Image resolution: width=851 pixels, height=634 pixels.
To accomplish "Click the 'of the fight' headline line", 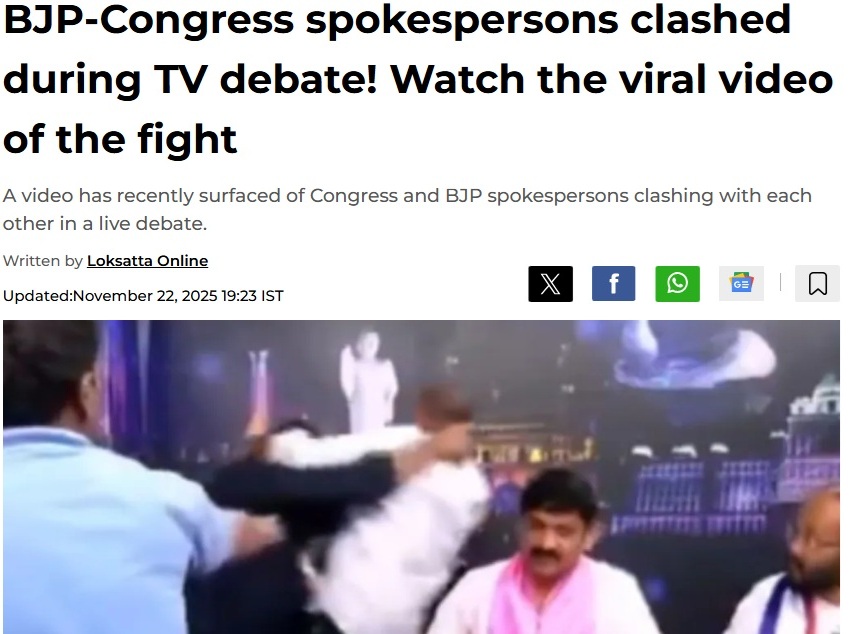I will [x=120, y=139].
